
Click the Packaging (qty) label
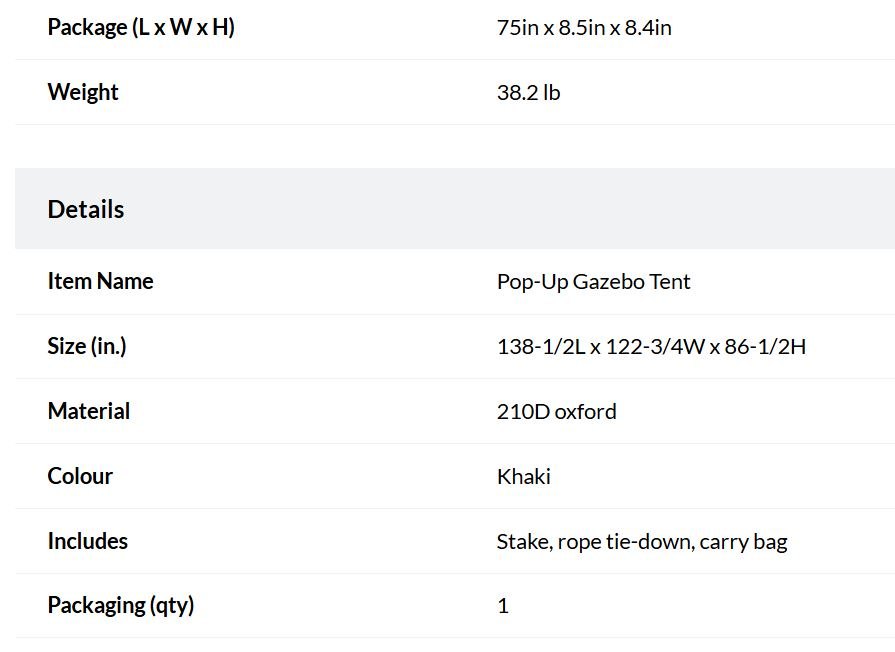click(x=120, y=606)
